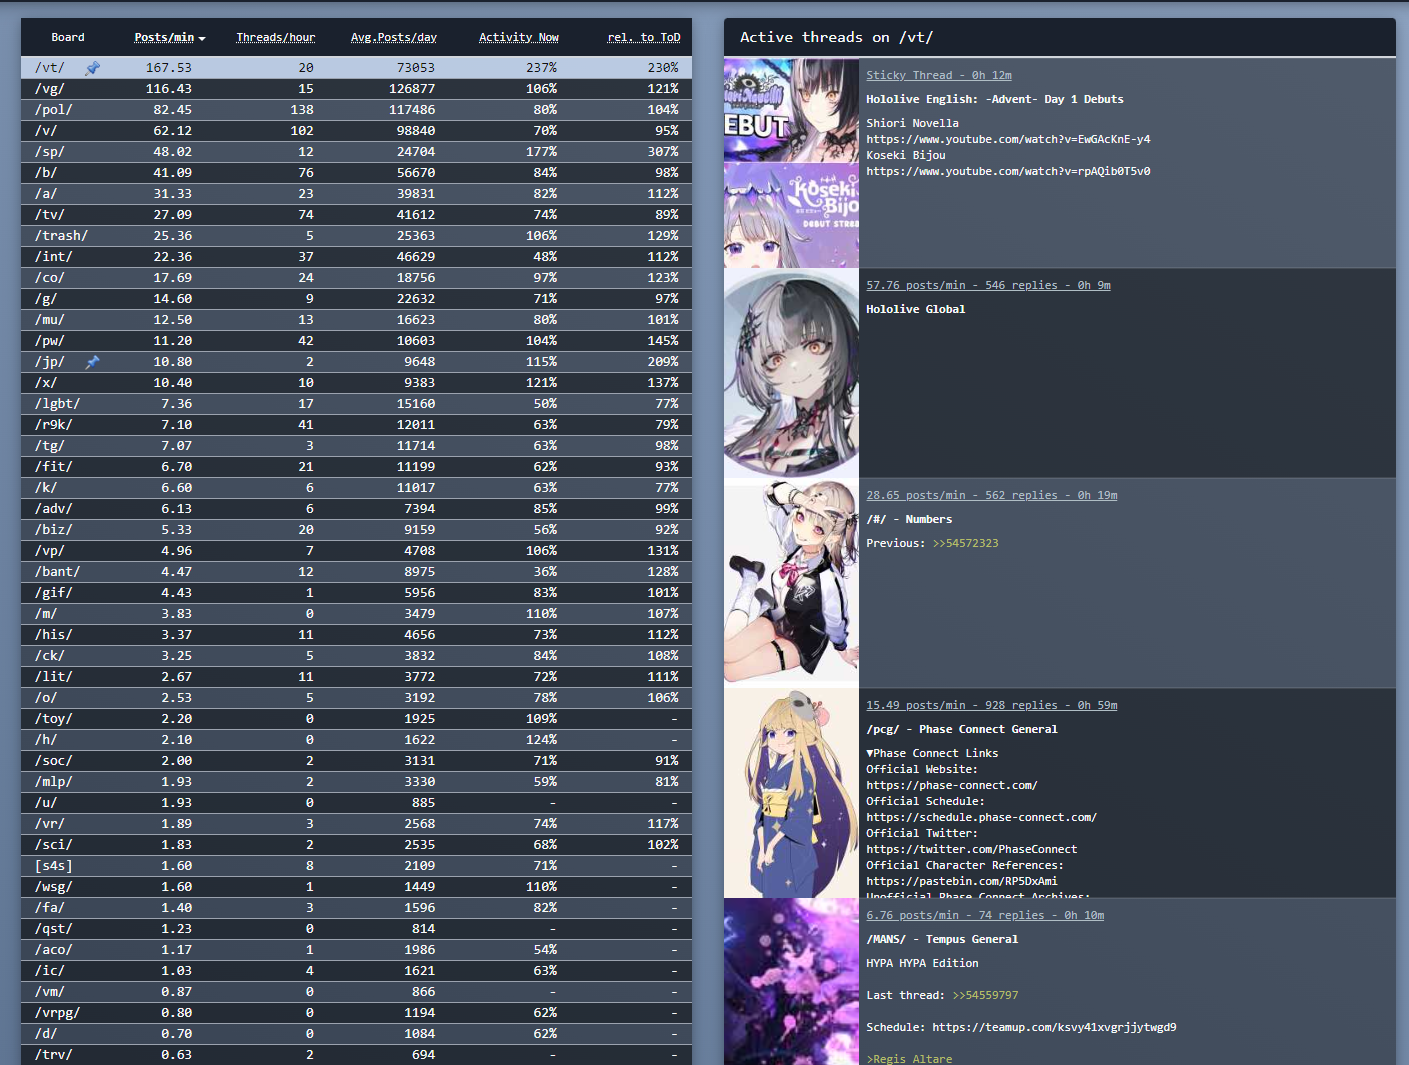Select the /jp/ board name

[50, 362]
